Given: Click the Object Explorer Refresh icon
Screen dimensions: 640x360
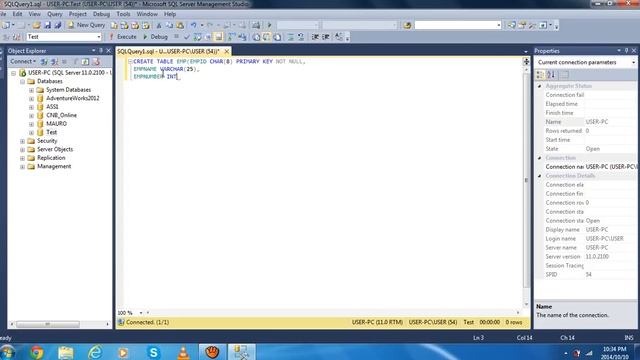Looking at the screenshot, I should tap(85, 62).
